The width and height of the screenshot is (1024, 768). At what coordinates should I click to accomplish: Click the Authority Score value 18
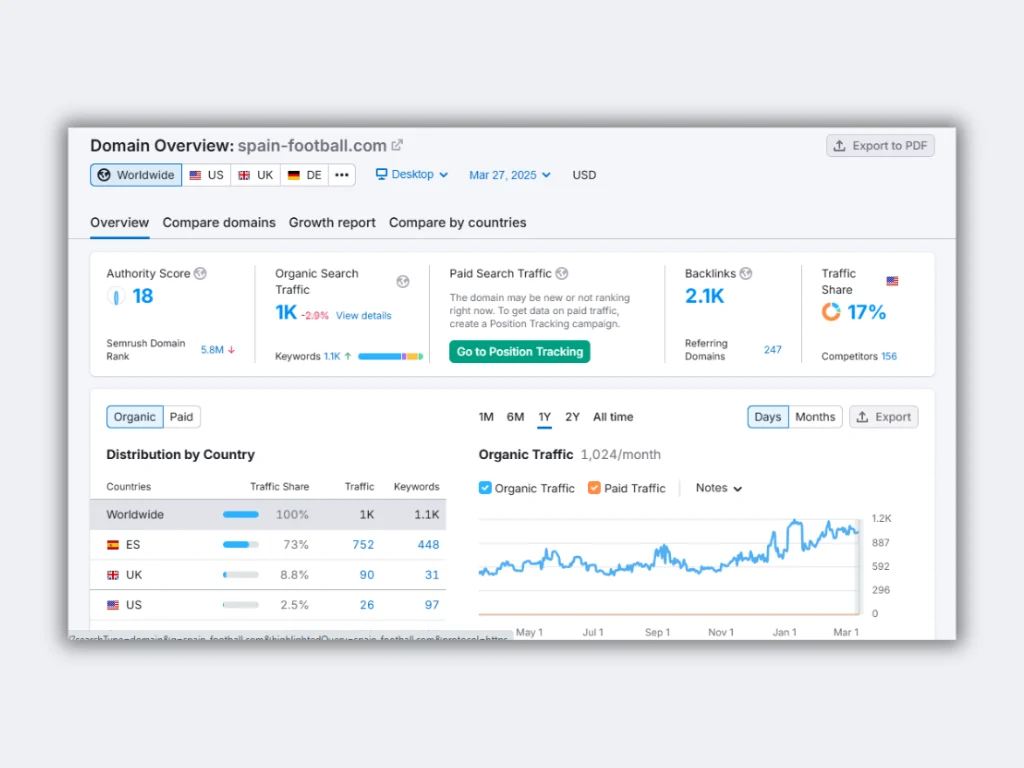[x=142, y=296]
